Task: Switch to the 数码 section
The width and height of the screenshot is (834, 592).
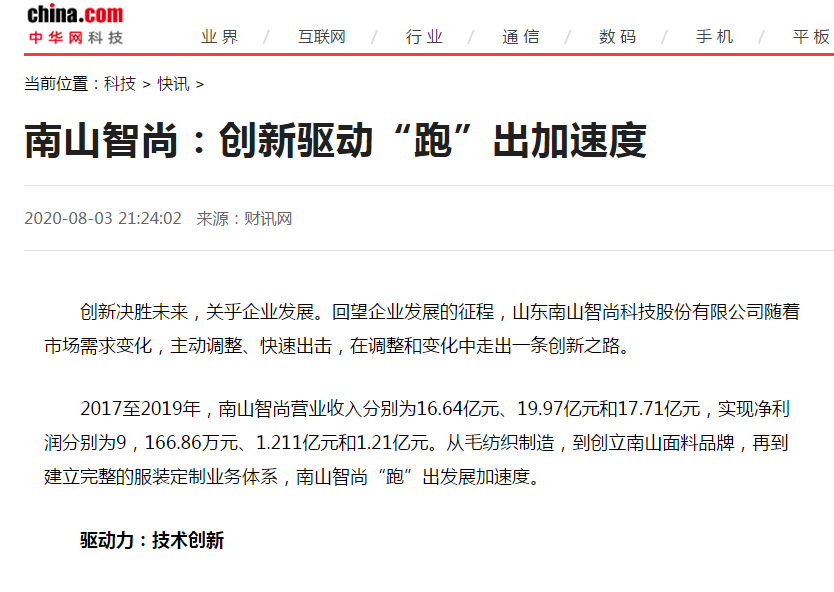Action: coord(617,37)
